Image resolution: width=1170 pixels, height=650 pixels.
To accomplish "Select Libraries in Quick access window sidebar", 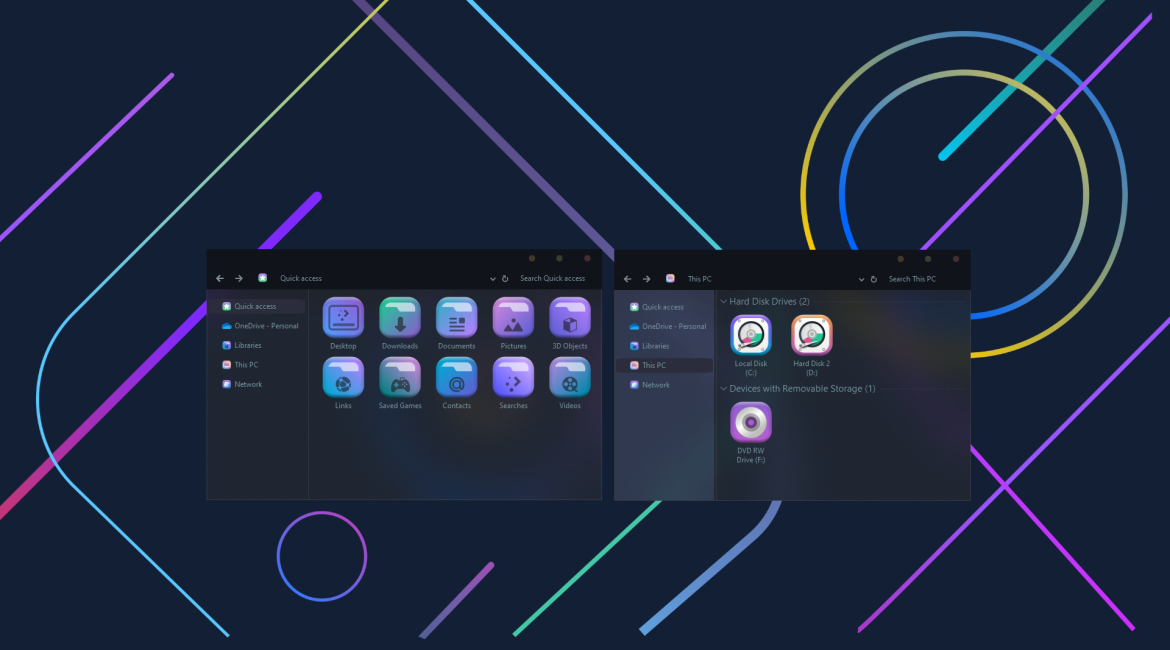I will point(247,345).
